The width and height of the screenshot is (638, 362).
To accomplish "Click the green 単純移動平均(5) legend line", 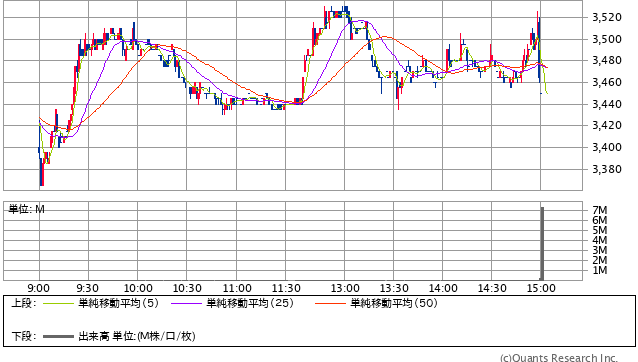I will [58, 303].
